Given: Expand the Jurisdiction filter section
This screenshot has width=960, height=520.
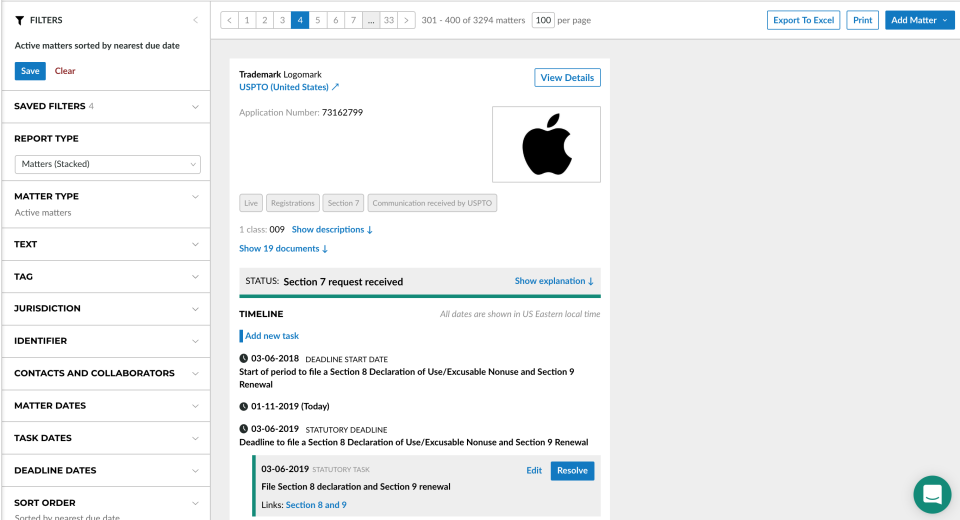Looking at the screenshot, I should tap(107, 309).
